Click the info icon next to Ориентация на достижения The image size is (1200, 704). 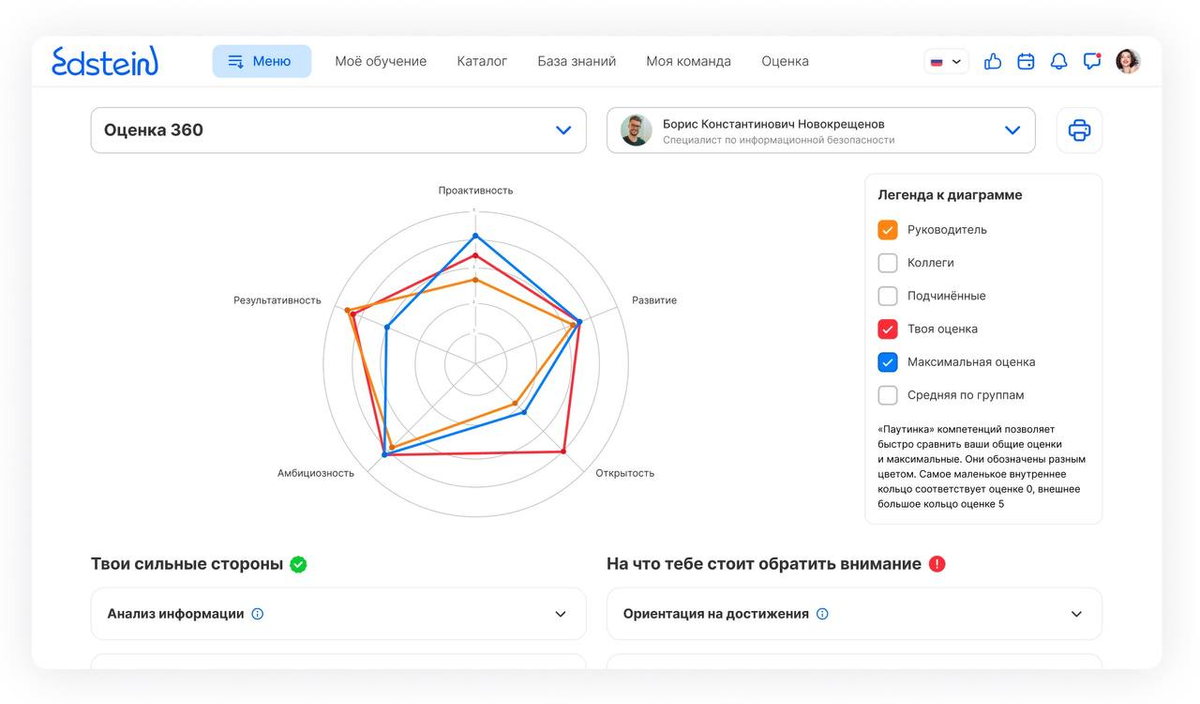[821, 614]
